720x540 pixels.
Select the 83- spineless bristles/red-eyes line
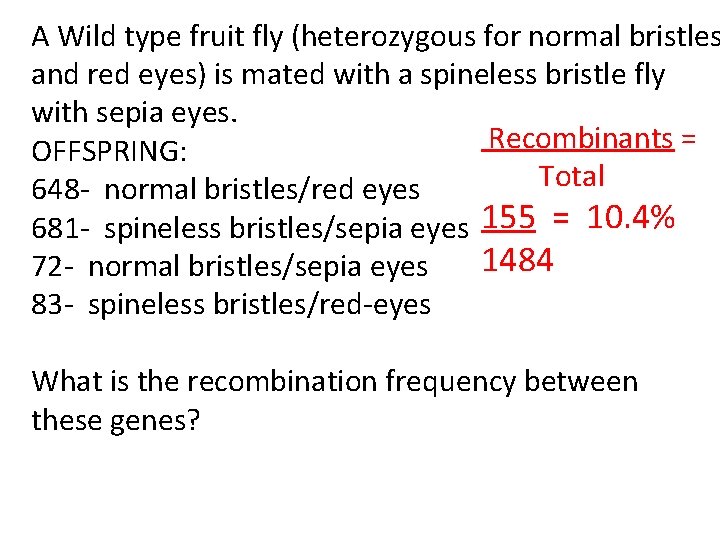click(231, 304)
